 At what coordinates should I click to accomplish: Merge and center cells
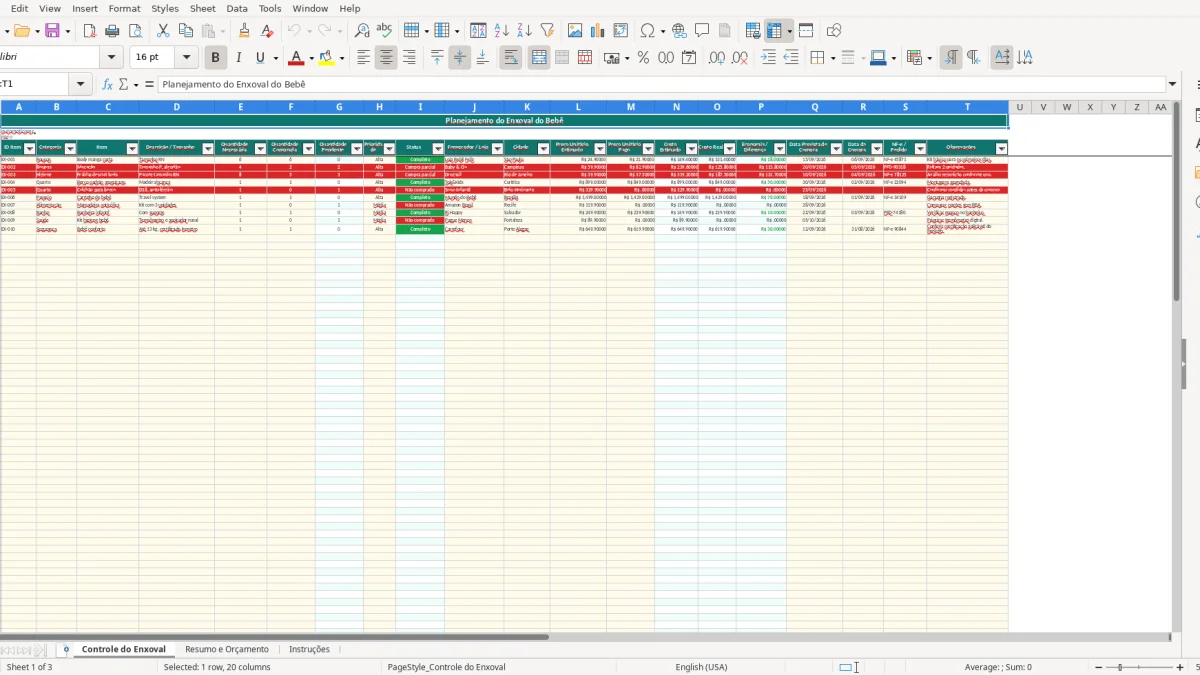(539, 58)
